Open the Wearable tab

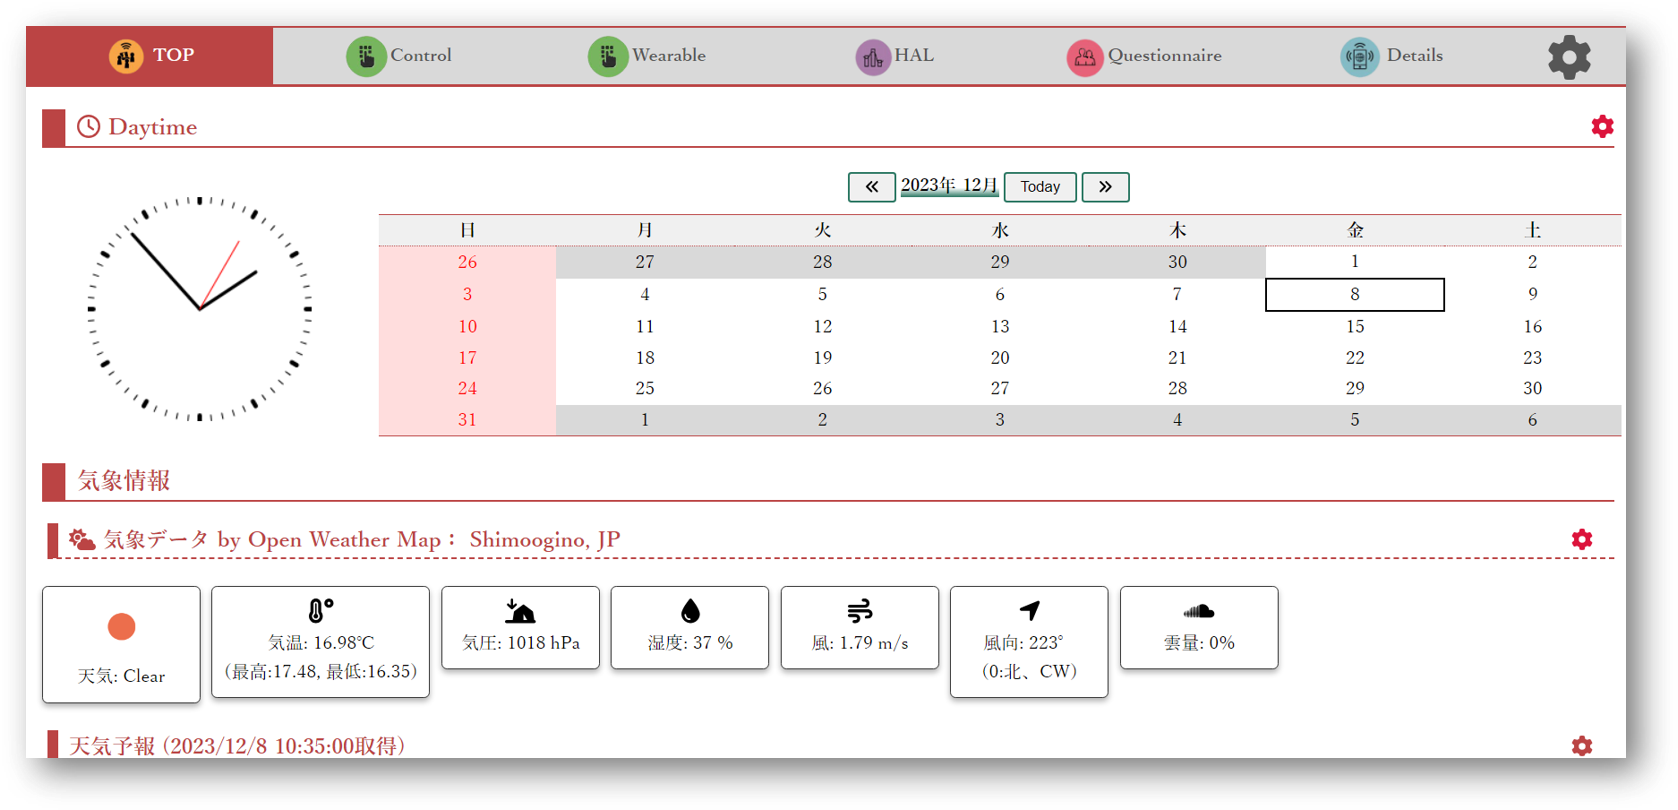(x=647, y=56)
